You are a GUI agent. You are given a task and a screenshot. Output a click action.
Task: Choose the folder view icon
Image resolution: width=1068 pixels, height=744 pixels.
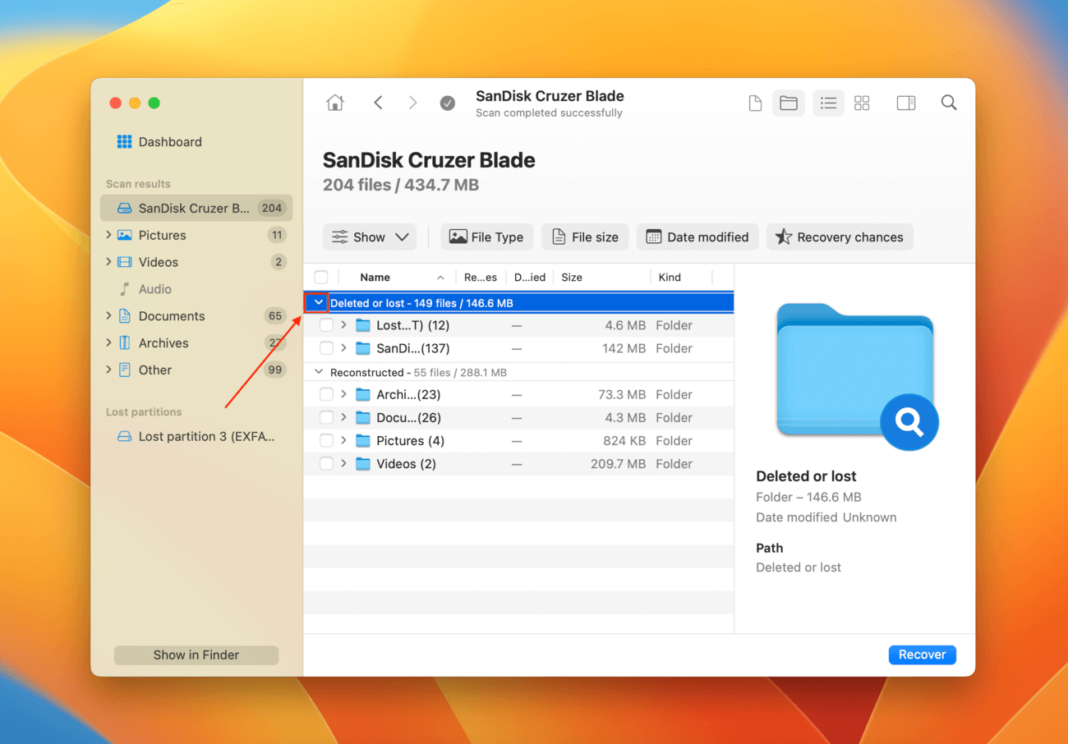(x=788, y=103)
